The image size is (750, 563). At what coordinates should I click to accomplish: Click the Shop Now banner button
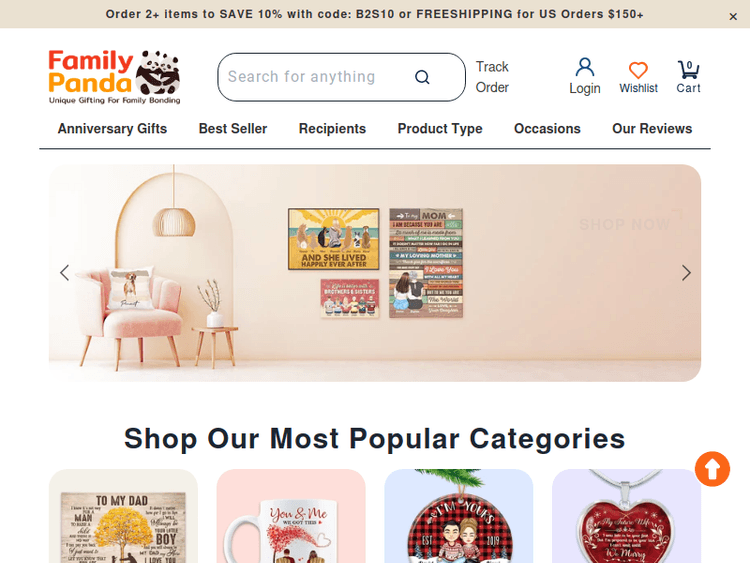click(x=625, y=224)
